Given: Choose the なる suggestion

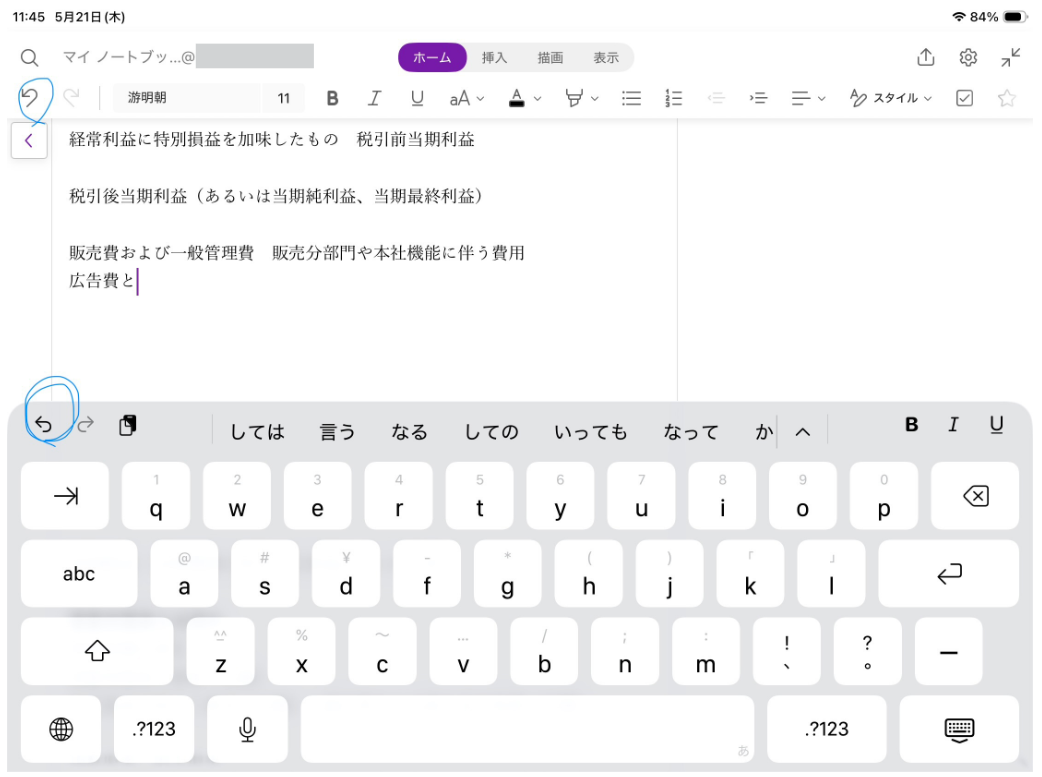Looking at the screenshot, I should (409, 432).
